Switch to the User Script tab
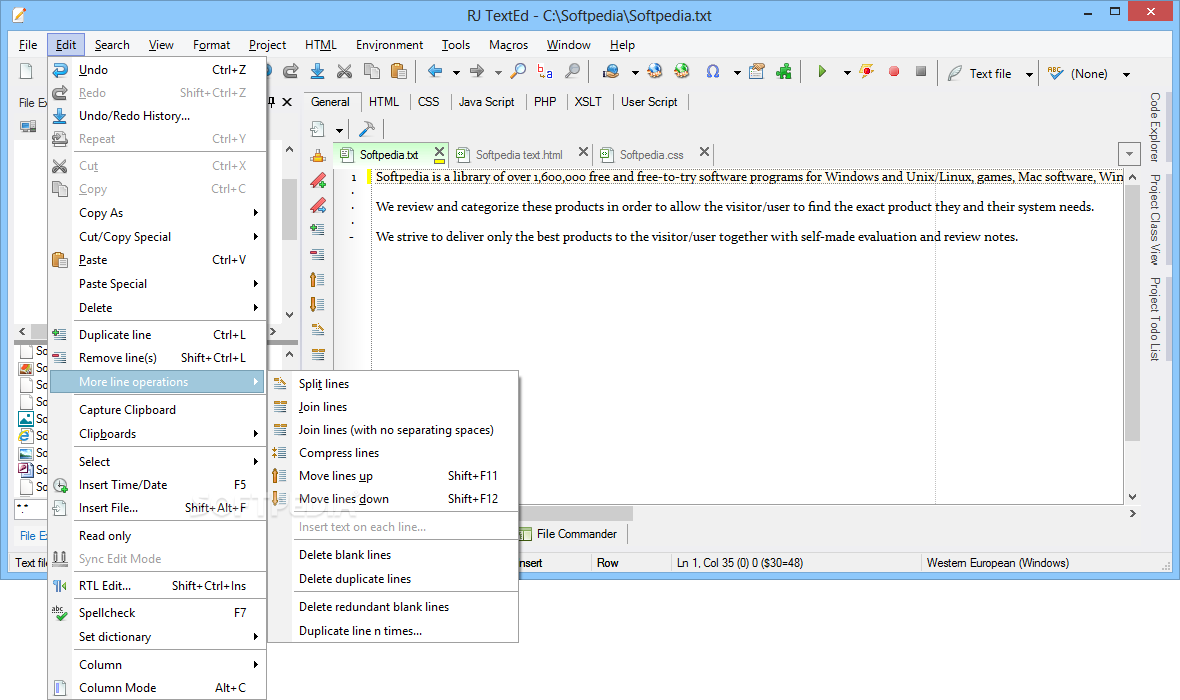Viewport: 1180px width, 700px height. click(x=649, y=102)
